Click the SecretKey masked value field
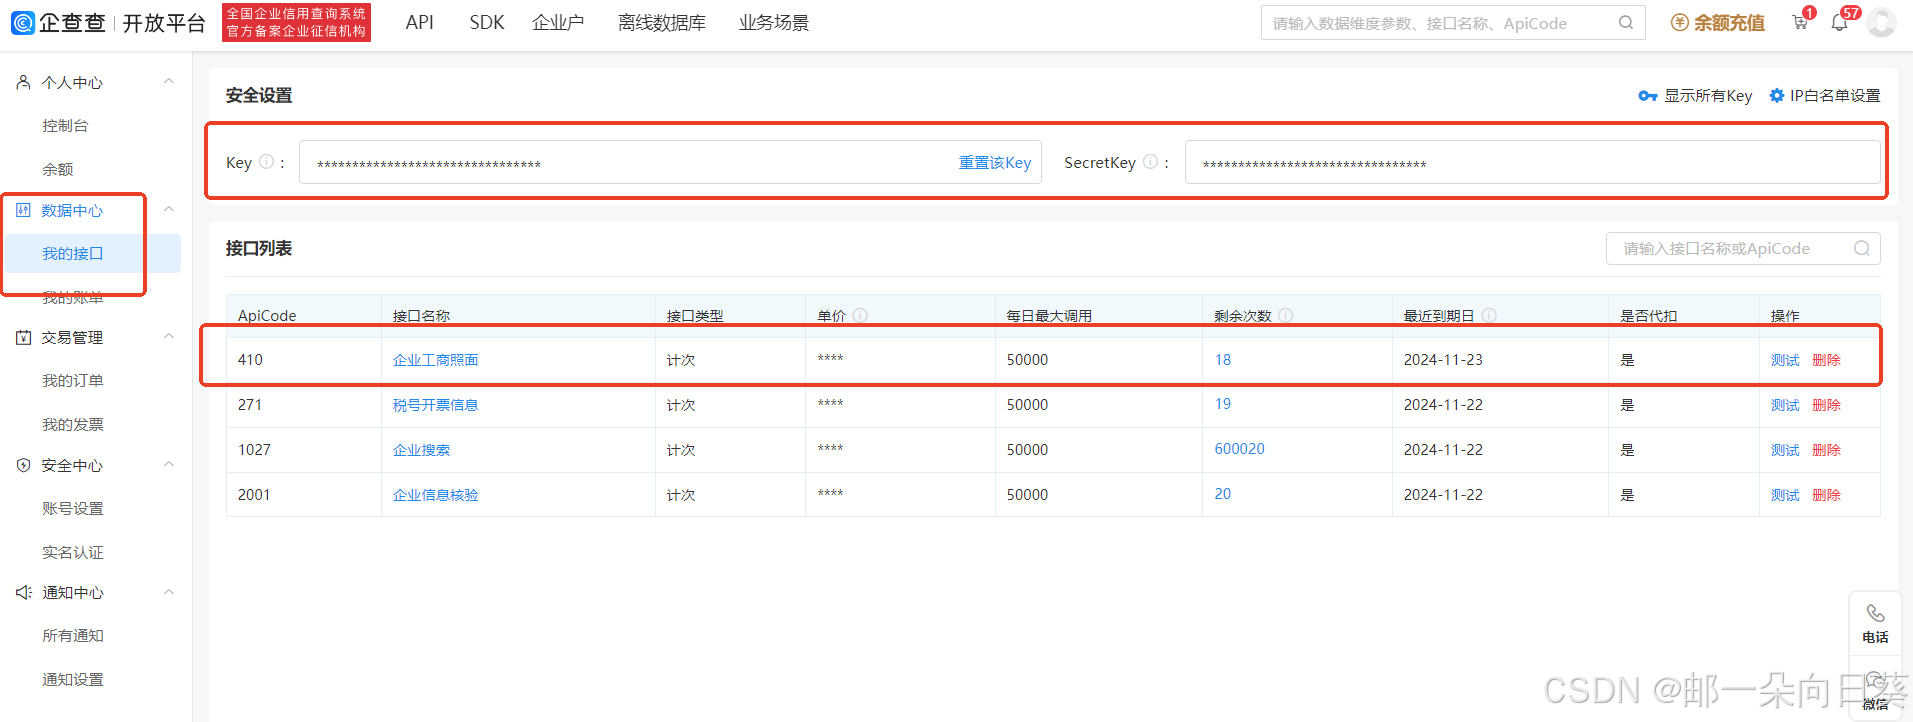This screenshot has width=1913, height=722. point(1532,162)
